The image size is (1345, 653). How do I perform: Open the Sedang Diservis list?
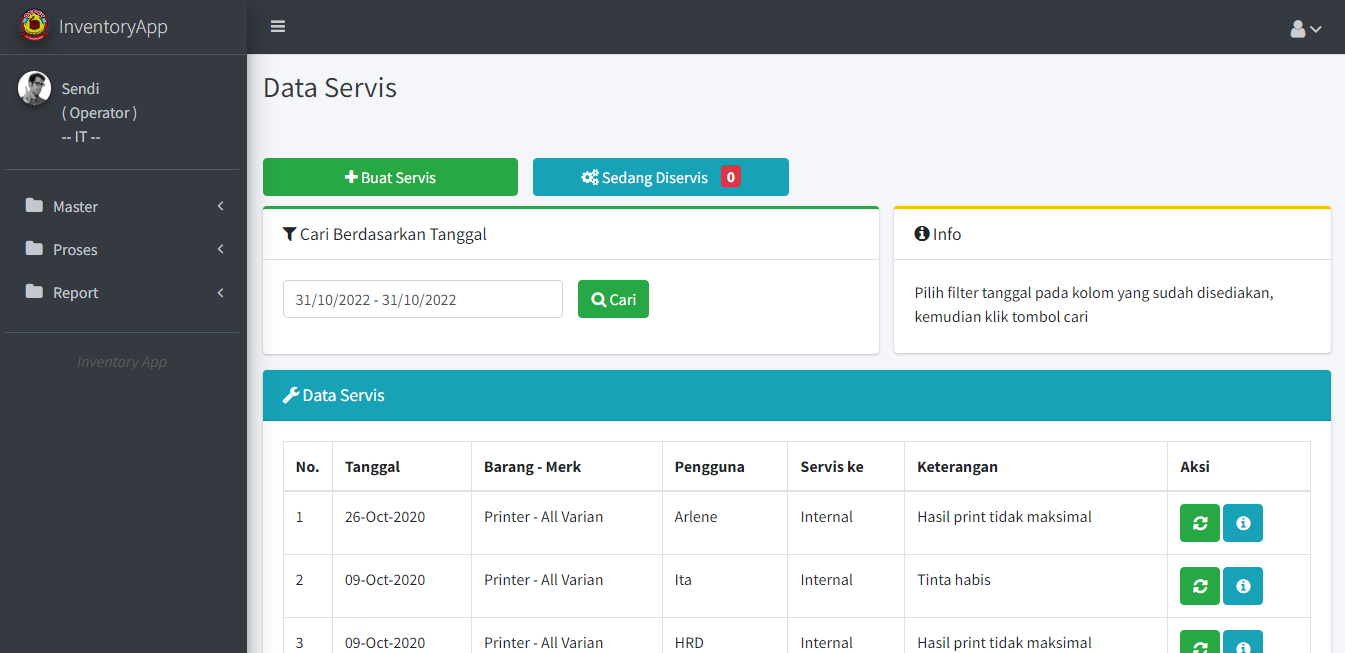coord(660,177)
